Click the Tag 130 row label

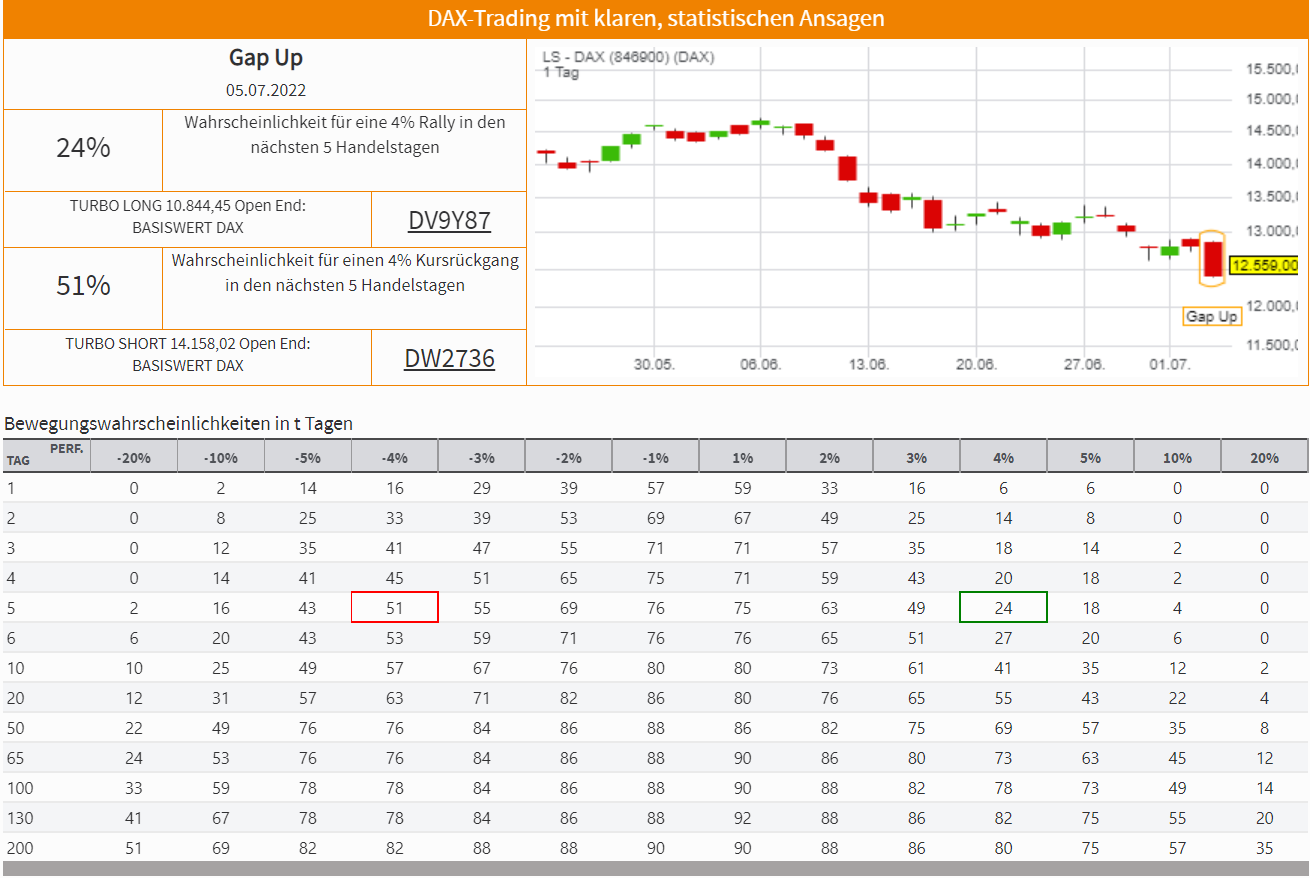pyautogui.click(x=20, y=818)
